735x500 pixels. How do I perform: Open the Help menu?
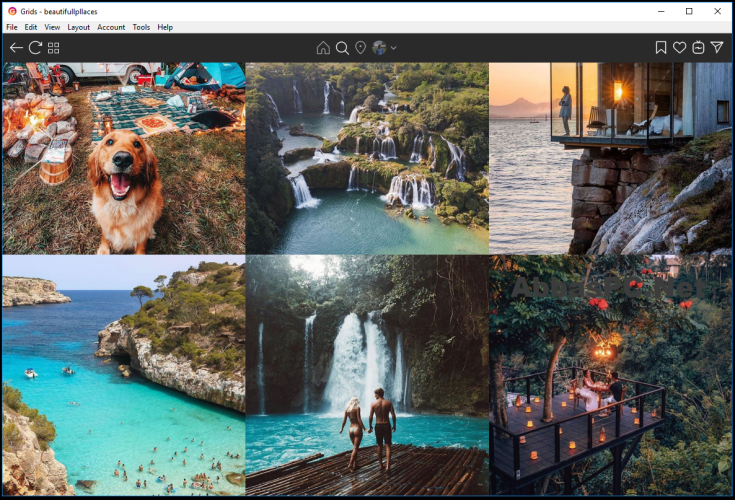pyautogui.click(x=165, y=27)
